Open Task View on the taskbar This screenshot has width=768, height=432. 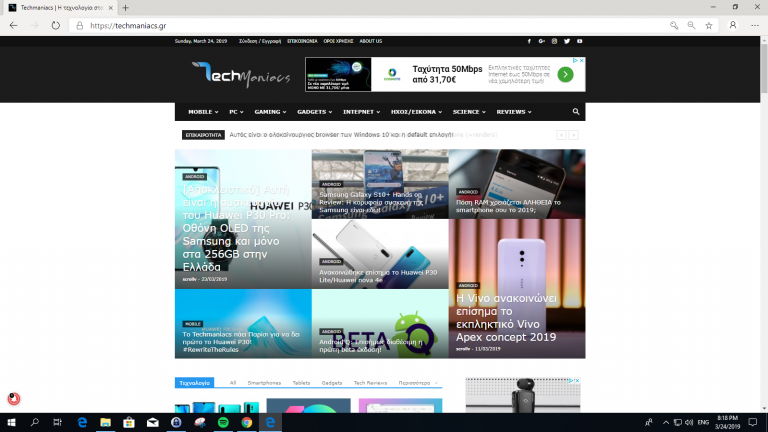pos(57,422)
